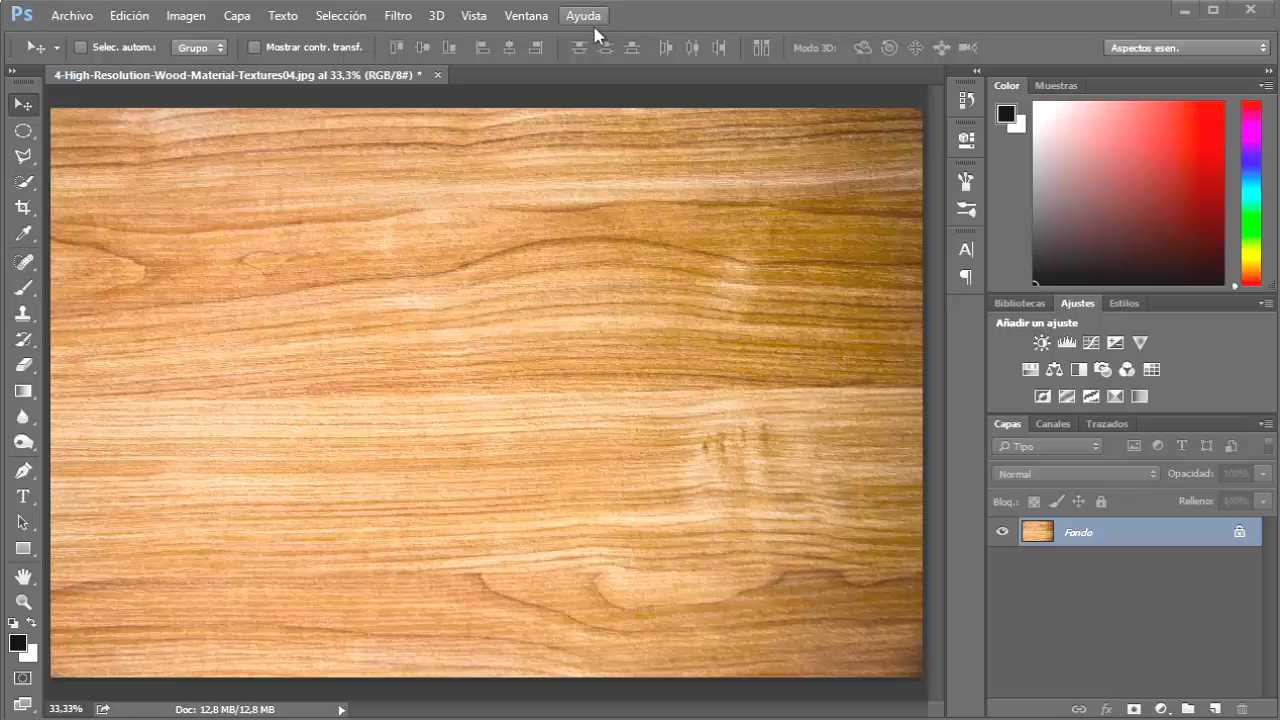Click the hue spectrum slider in Color panel
Screen dimensions: 1280x720
pos(1251,193)
